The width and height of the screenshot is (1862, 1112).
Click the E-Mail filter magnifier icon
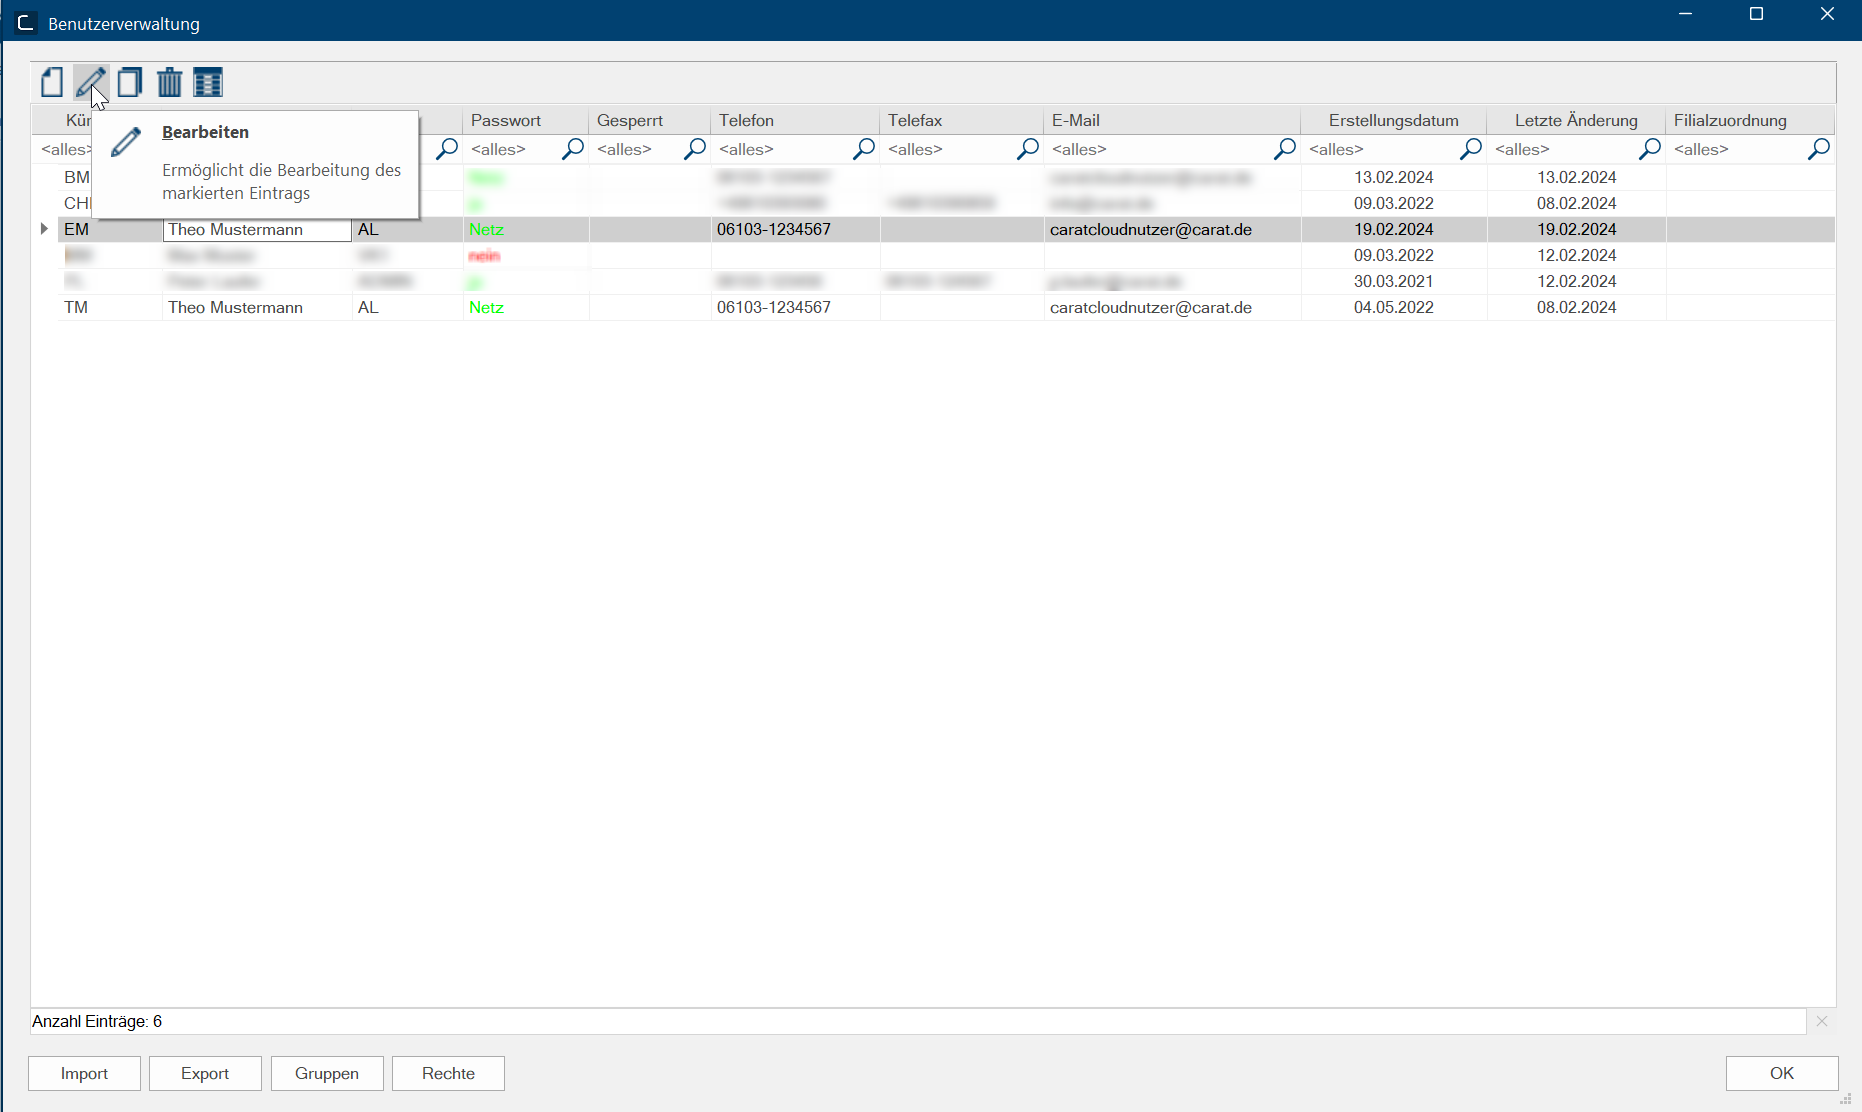[1285, 149]
